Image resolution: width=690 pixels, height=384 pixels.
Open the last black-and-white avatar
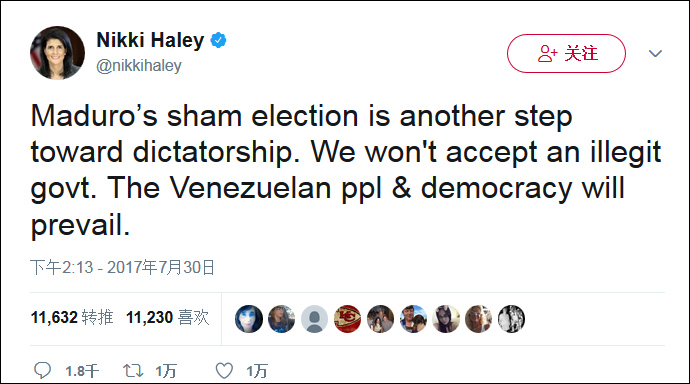(x=511, y=318)
